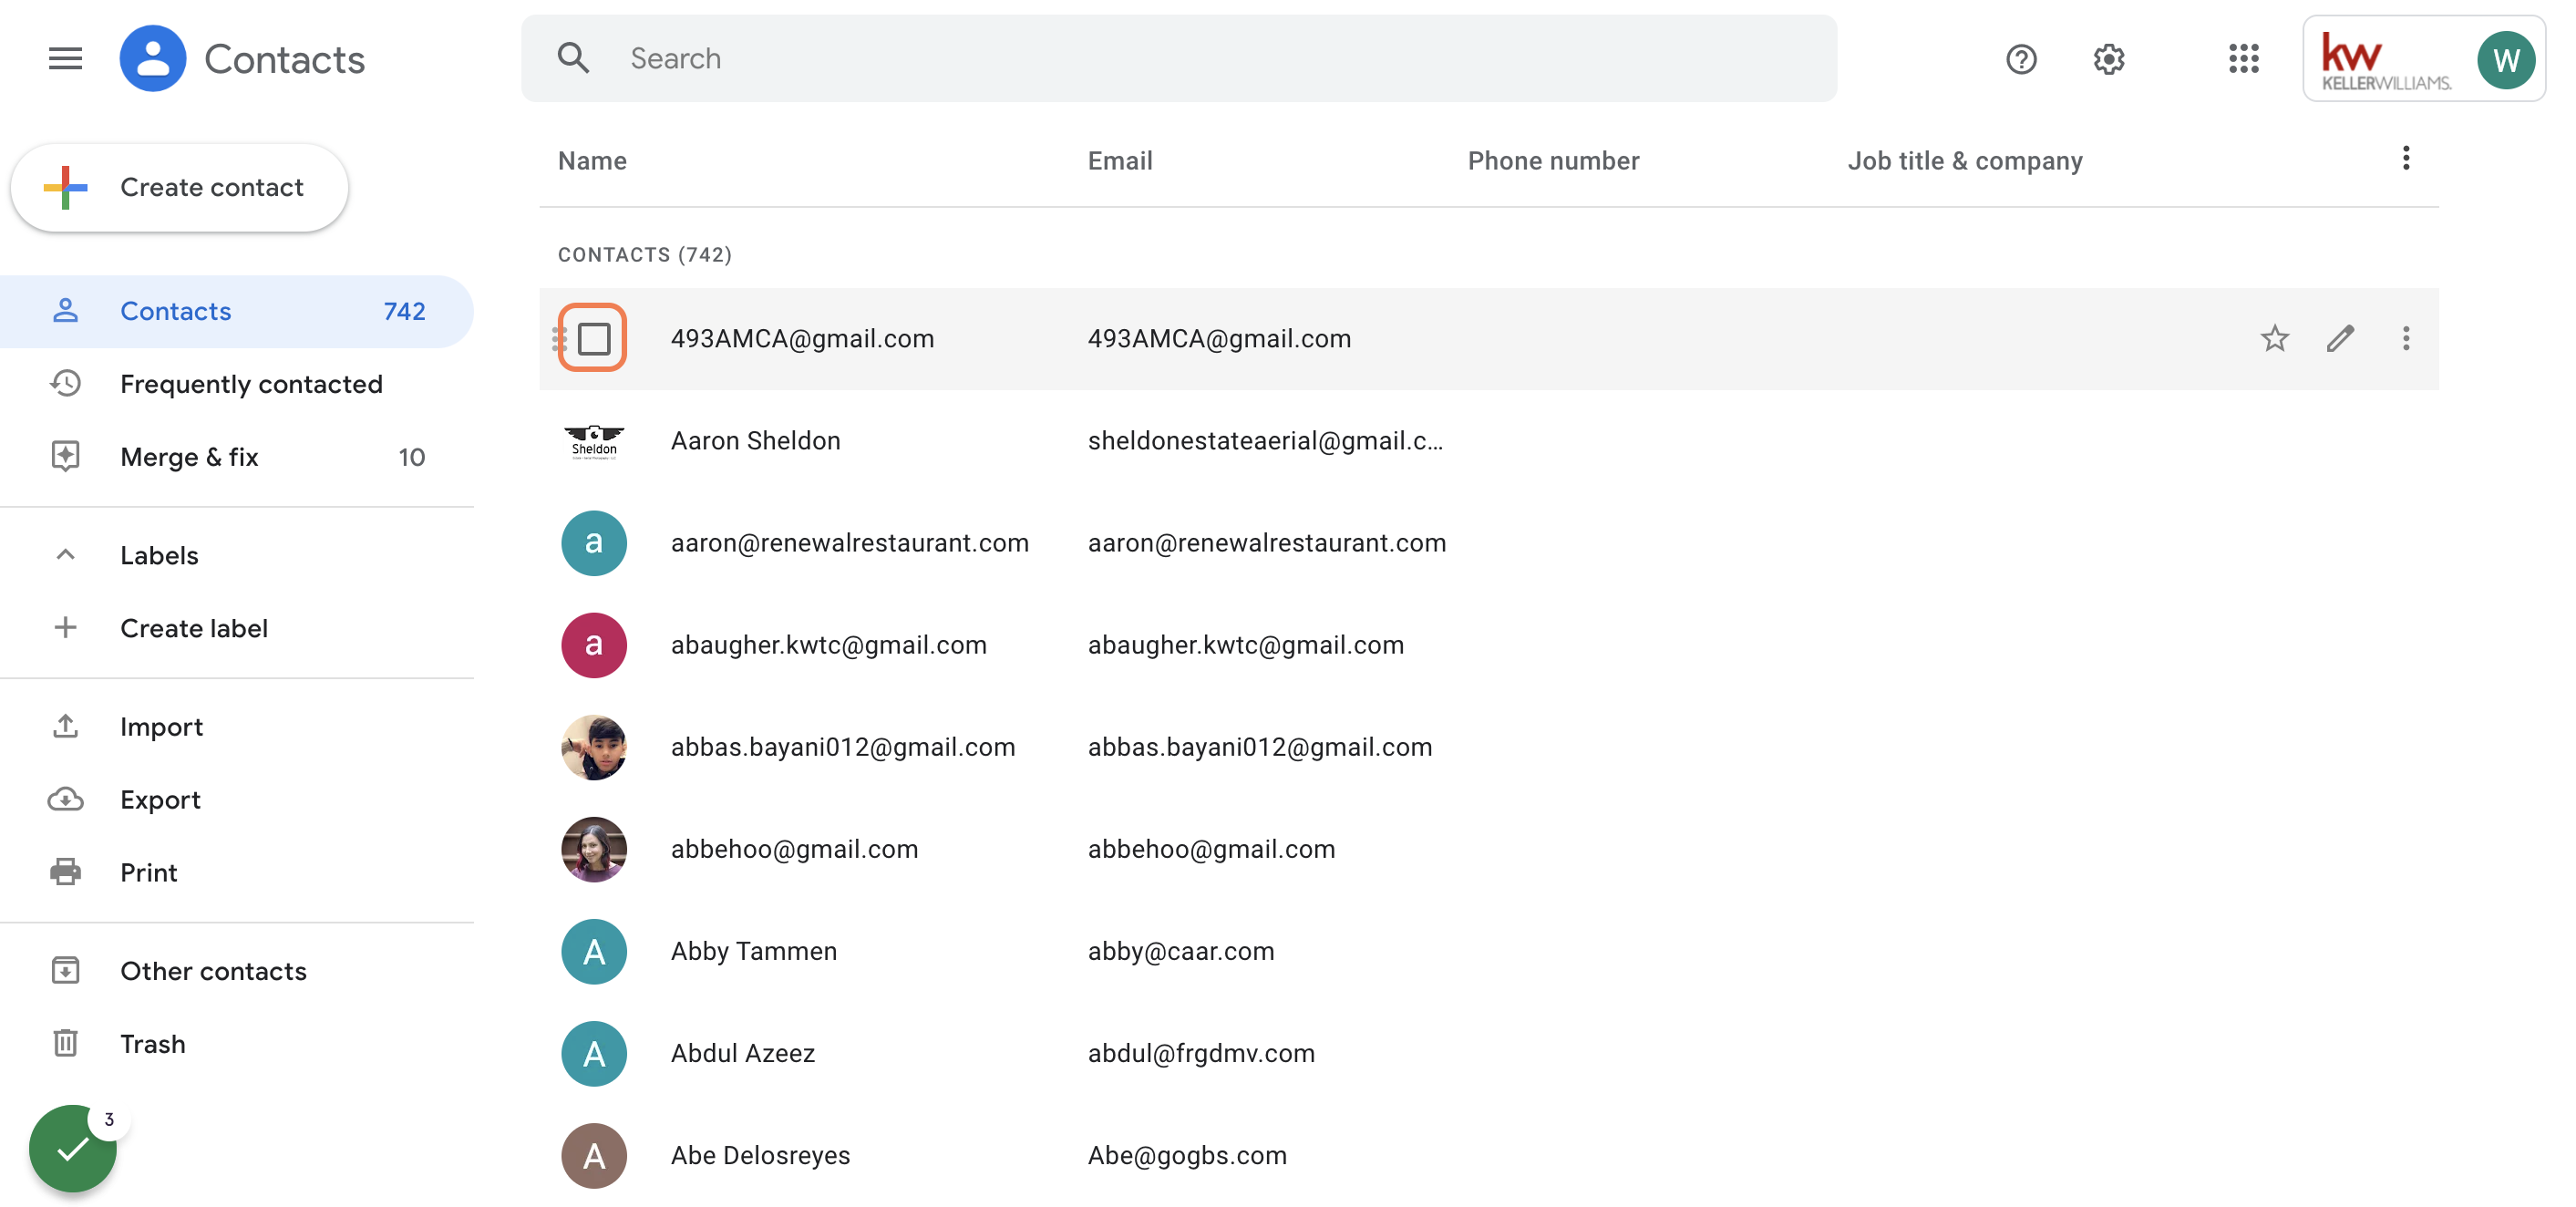
Task: Open the Settings gear
Action: (2108, 59)
